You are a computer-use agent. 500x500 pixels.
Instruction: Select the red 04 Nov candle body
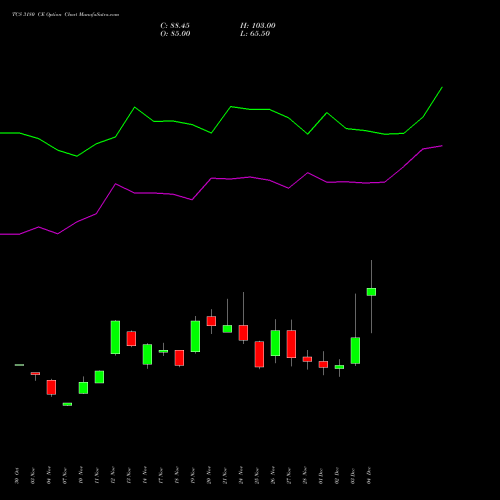[51, 387]
